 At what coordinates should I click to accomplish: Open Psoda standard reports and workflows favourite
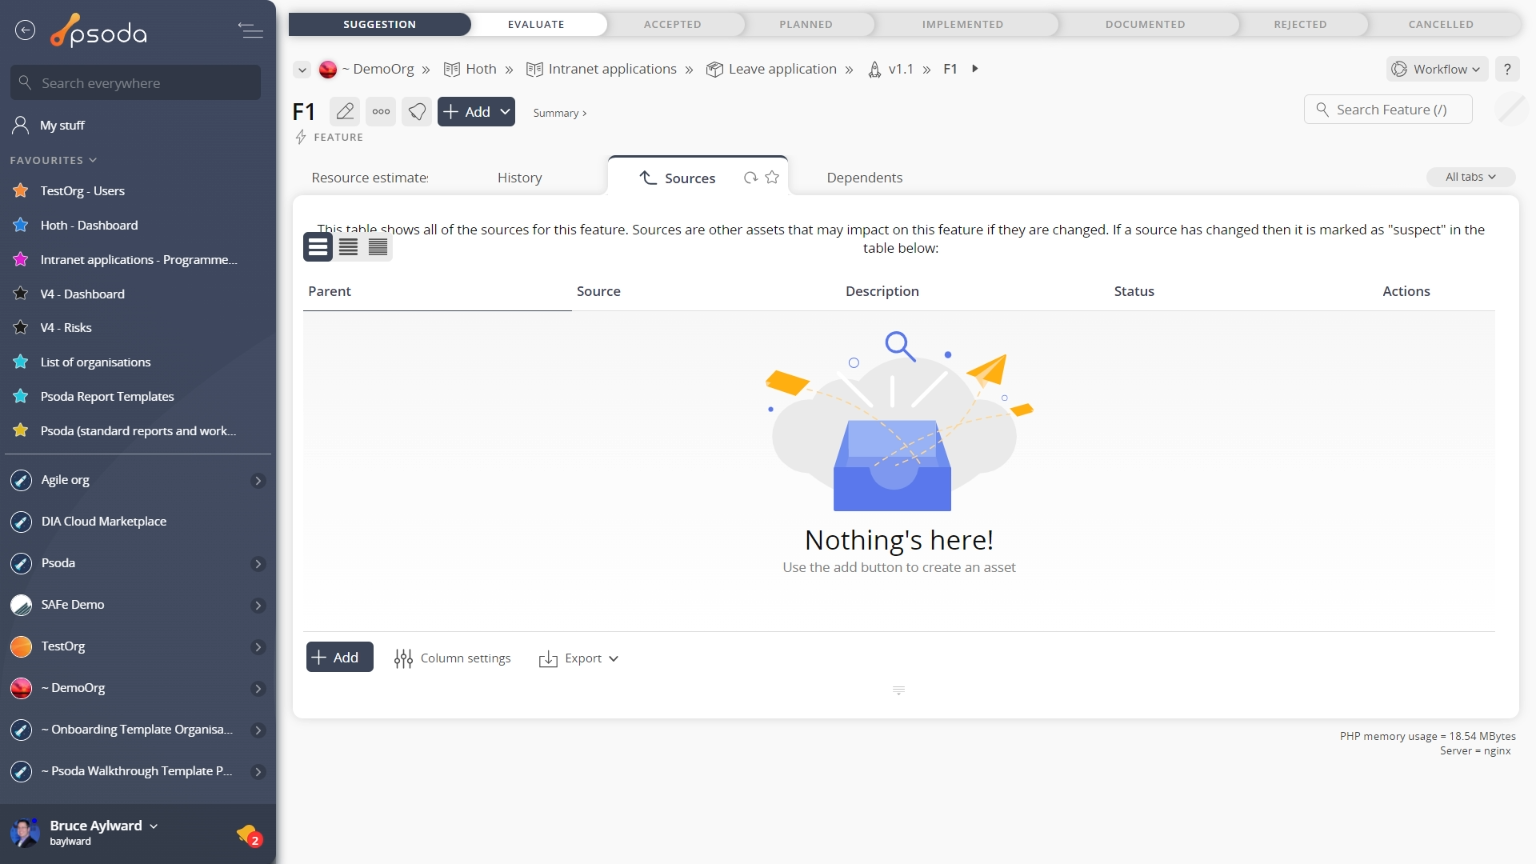138,431
